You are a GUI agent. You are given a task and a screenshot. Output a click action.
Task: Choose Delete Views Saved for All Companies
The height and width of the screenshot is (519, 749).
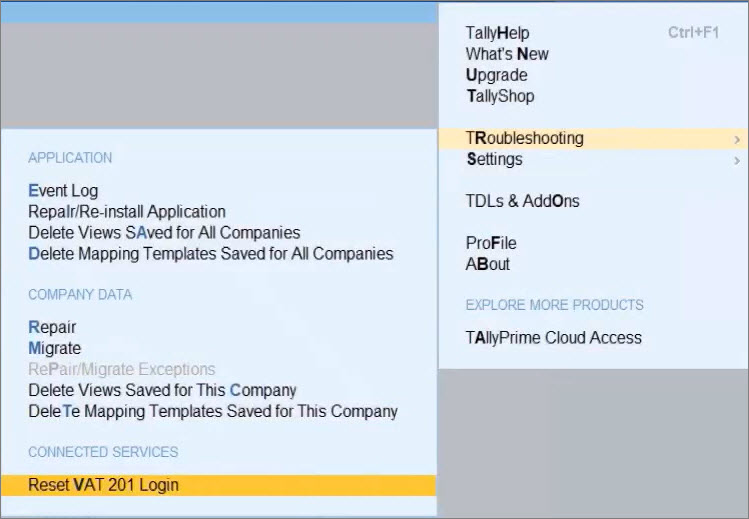[164, 233]
